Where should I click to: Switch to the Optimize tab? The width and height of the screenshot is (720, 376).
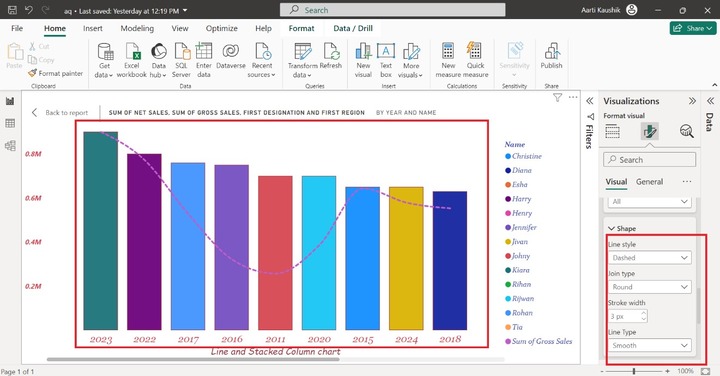(221, 28)
